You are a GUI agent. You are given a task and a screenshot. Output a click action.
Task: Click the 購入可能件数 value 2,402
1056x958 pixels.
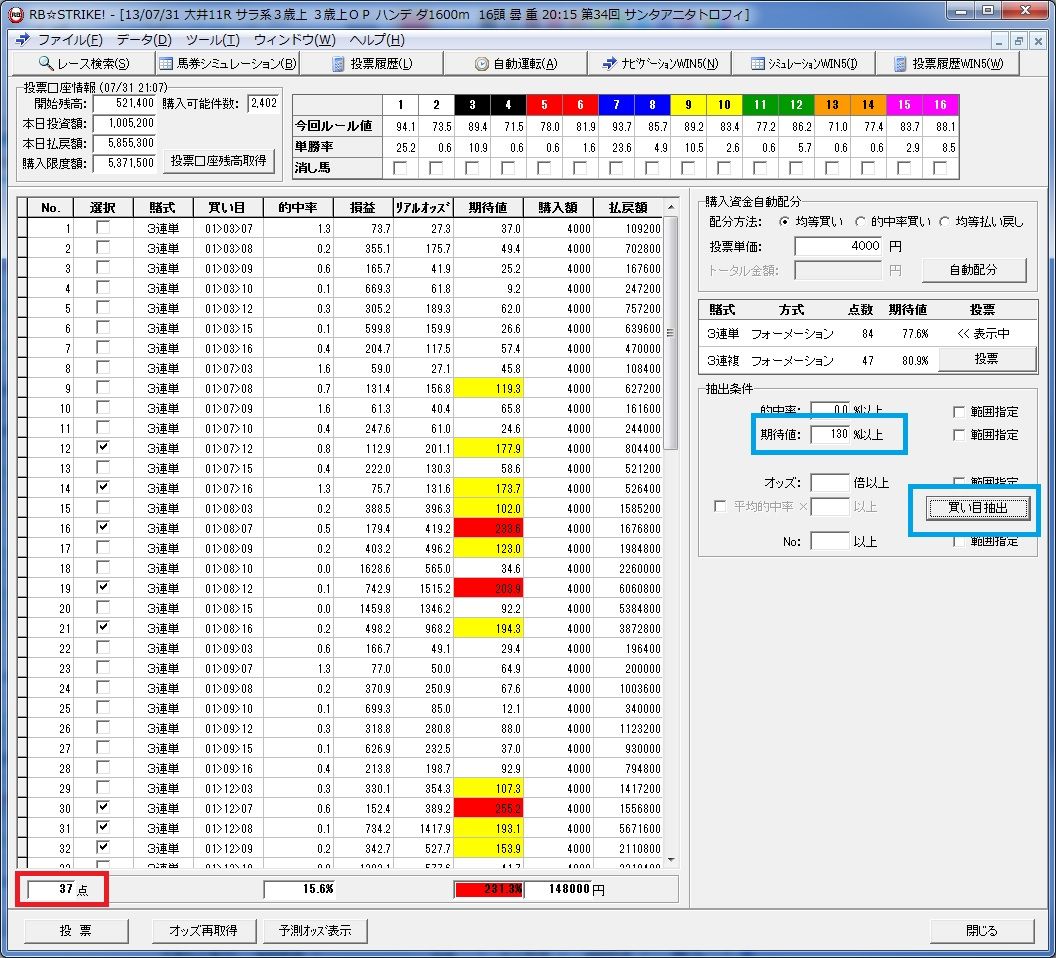pos(263,103)
